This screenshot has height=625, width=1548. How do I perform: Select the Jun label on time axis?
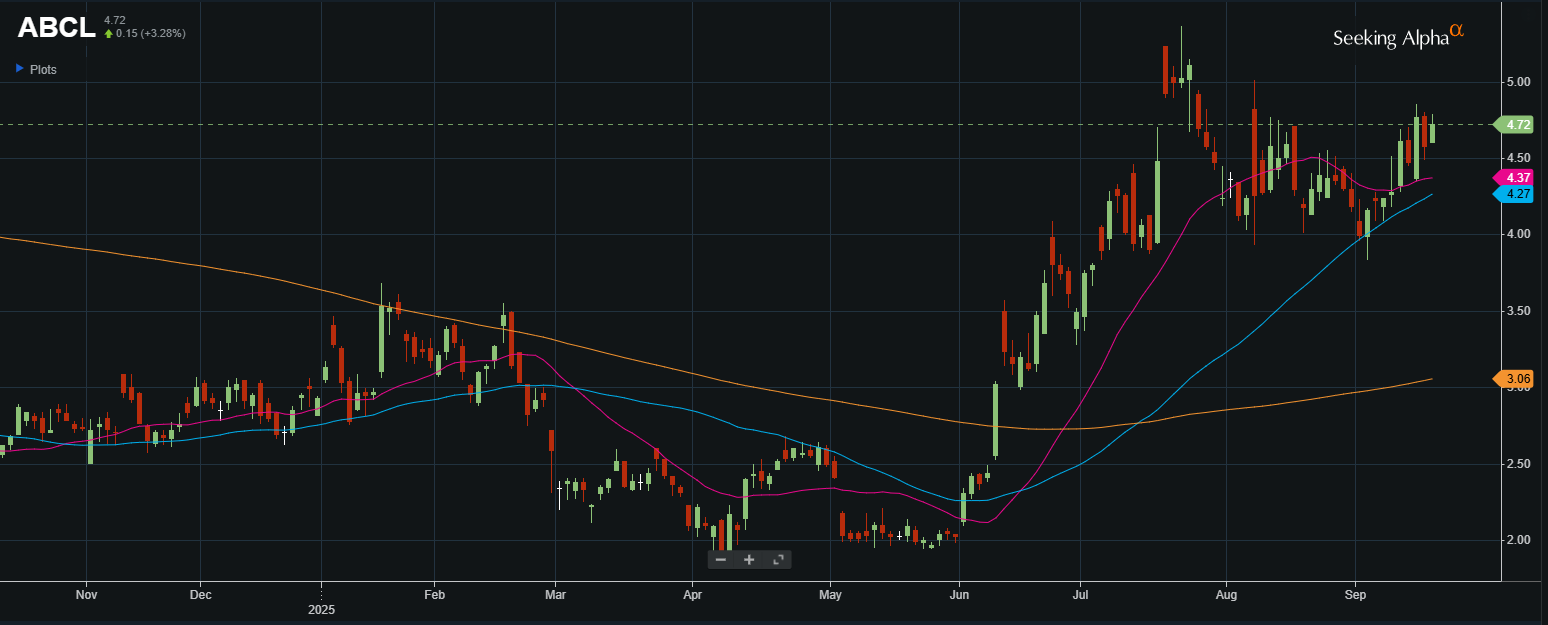[x=959, y=595]
